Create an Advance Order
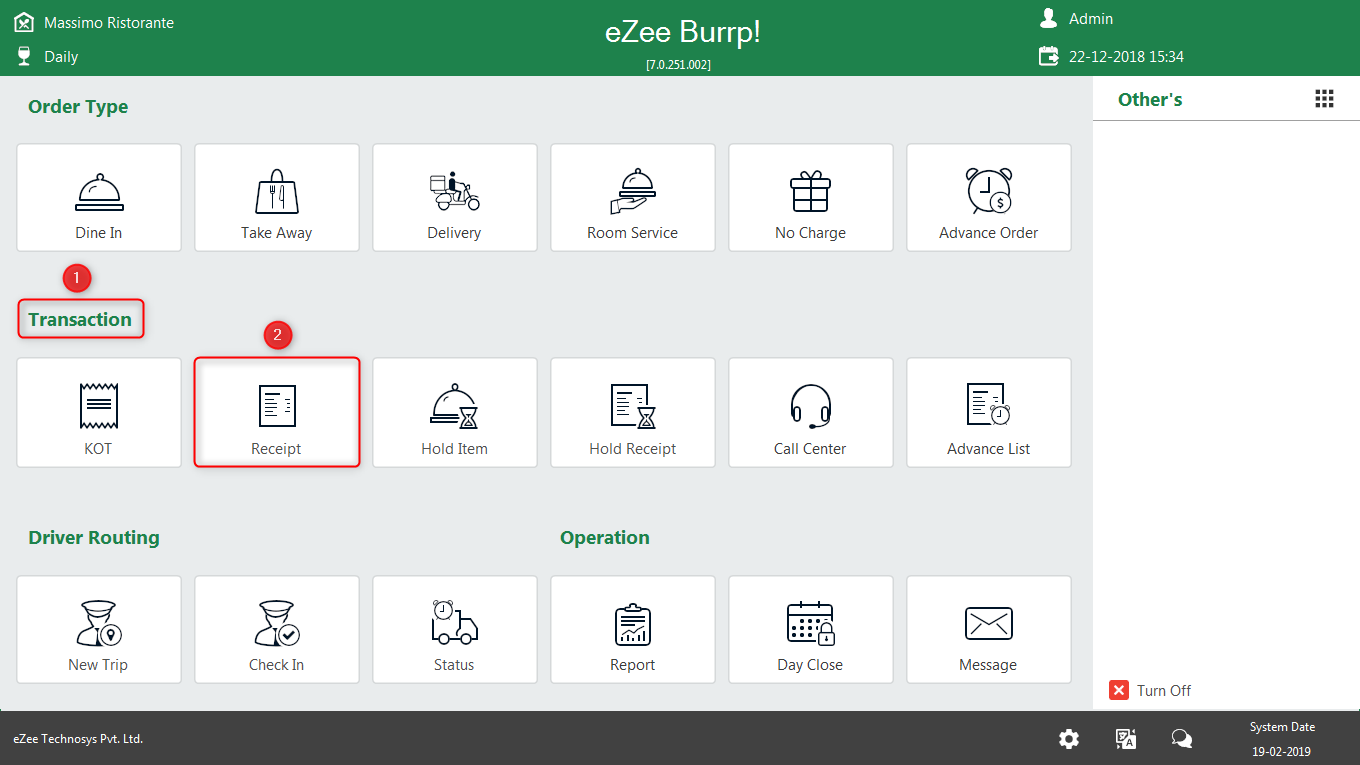 click(x=989, y=198)
